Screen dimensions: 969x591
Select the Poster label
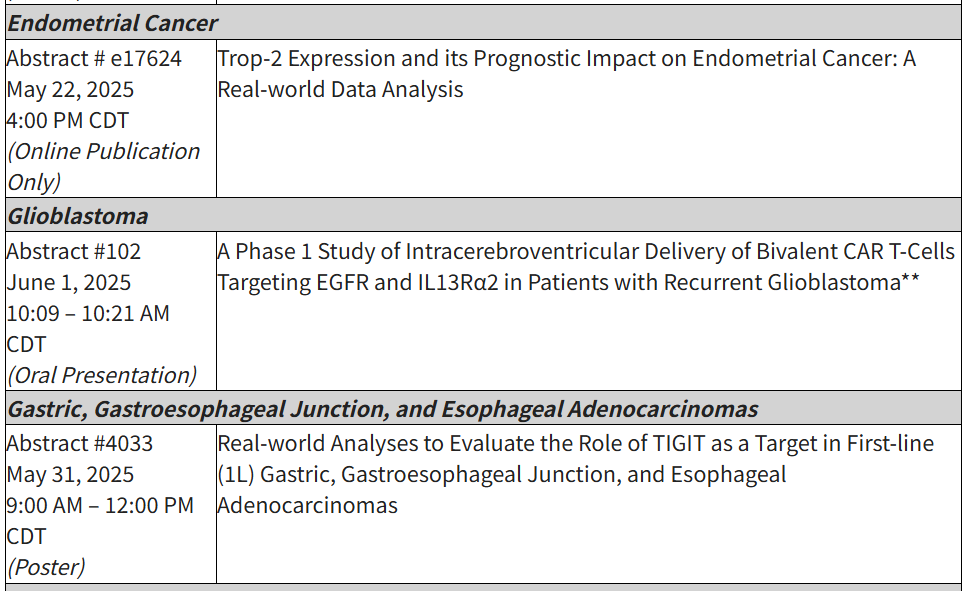tap(46, 567)
